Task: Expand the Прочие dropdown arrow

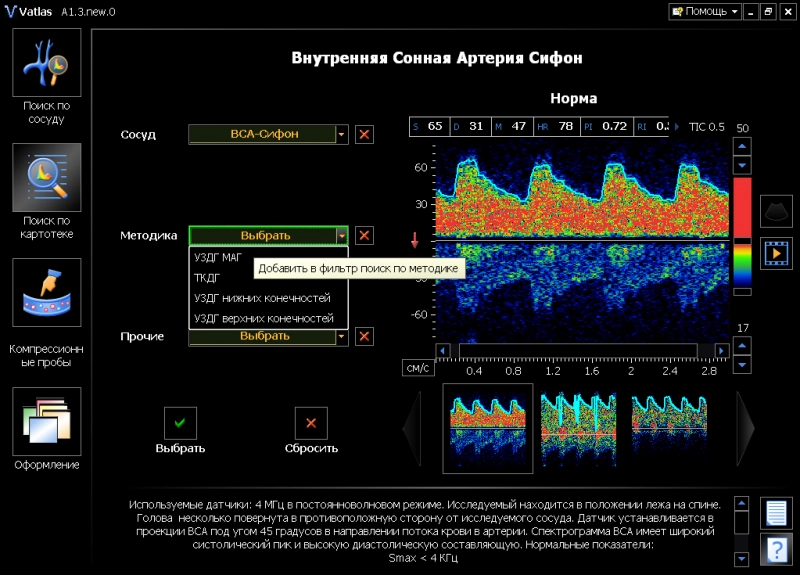Action: (x=341, y=337)
